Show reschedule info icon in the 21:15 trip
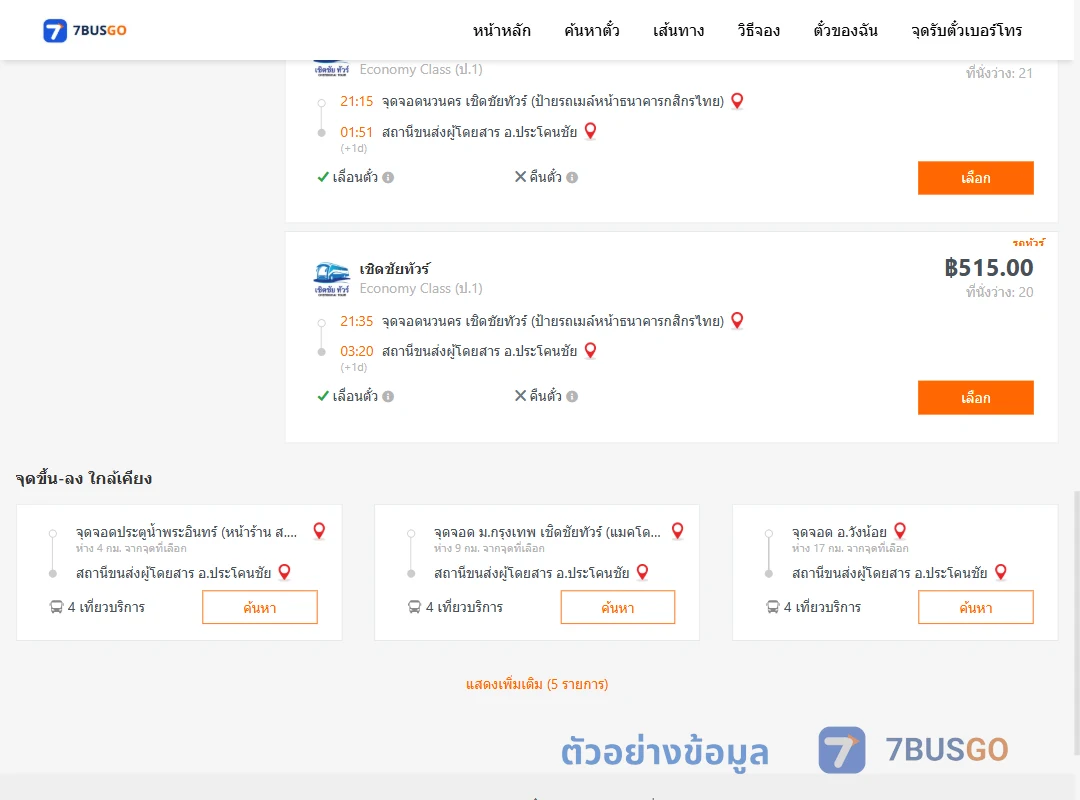Screen dimensions: 1080x800 point(388,178)
